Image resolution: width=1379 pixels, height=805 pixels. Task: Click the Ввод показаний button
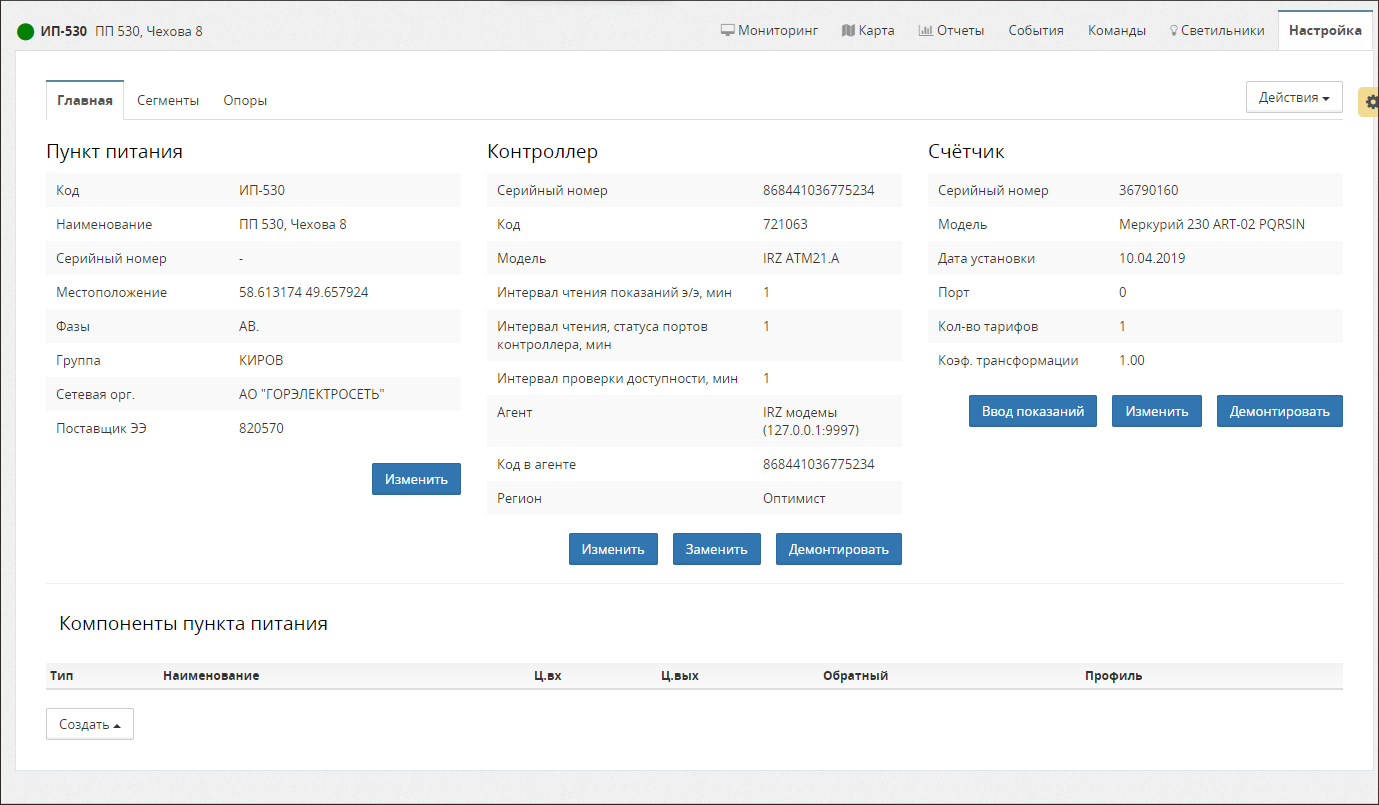(x=1032, y=411)
